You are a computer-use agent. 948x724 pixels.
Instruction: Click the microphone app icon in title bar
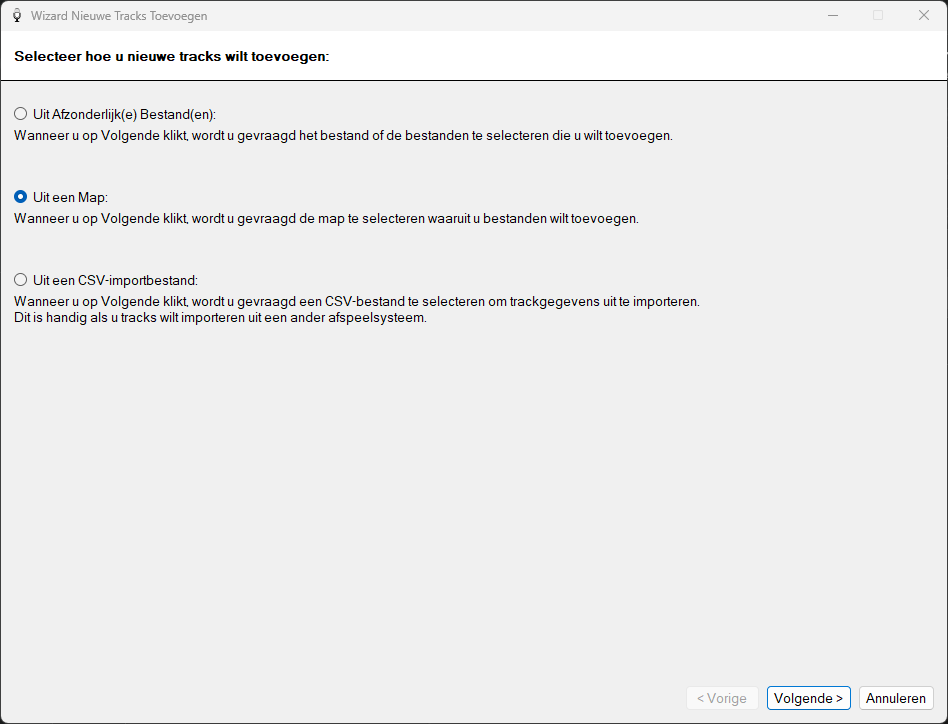tap(17, 16)
